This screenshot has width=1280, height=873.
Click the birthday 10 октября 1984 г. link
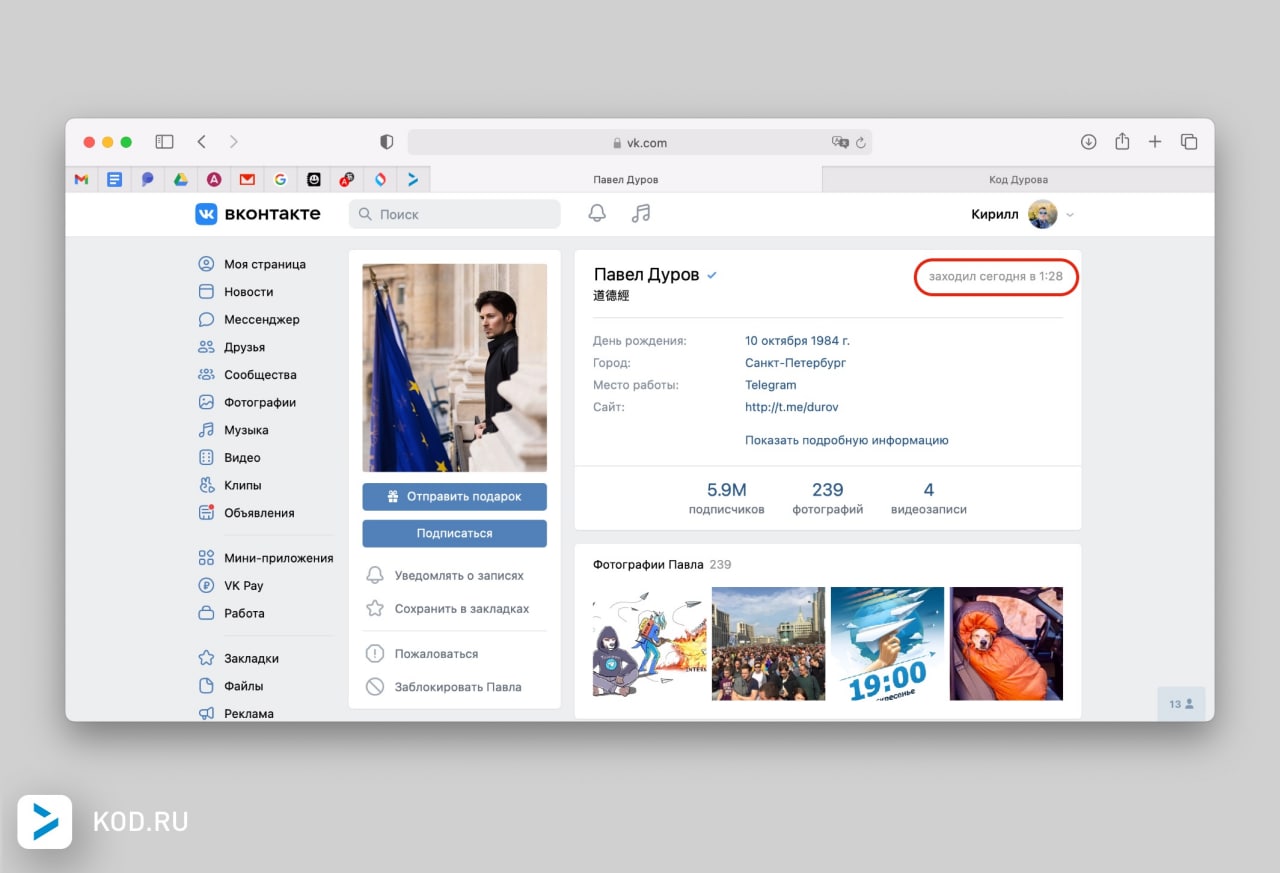[798, 341]
